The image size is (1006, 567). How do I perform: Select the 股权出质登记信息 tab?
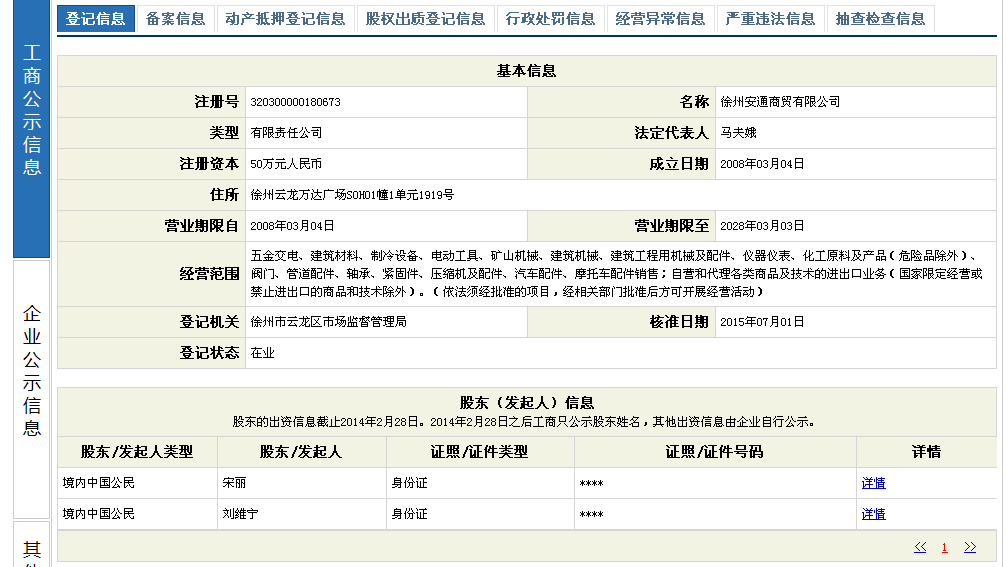[x=425, y=19]
